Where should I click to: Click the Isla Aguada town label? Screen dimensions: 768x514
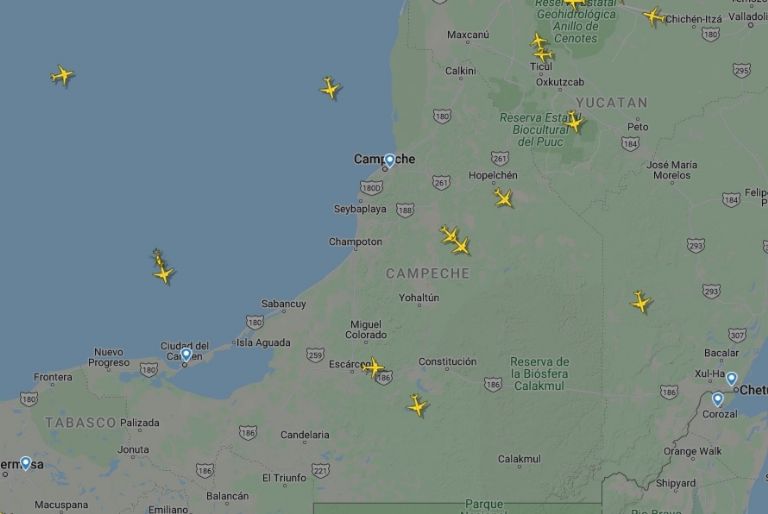[264, 343]
